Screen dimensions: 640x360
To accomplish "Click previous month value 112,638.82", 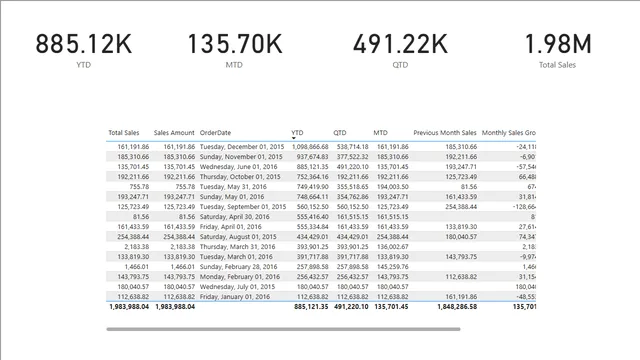I will click(461, 277).
